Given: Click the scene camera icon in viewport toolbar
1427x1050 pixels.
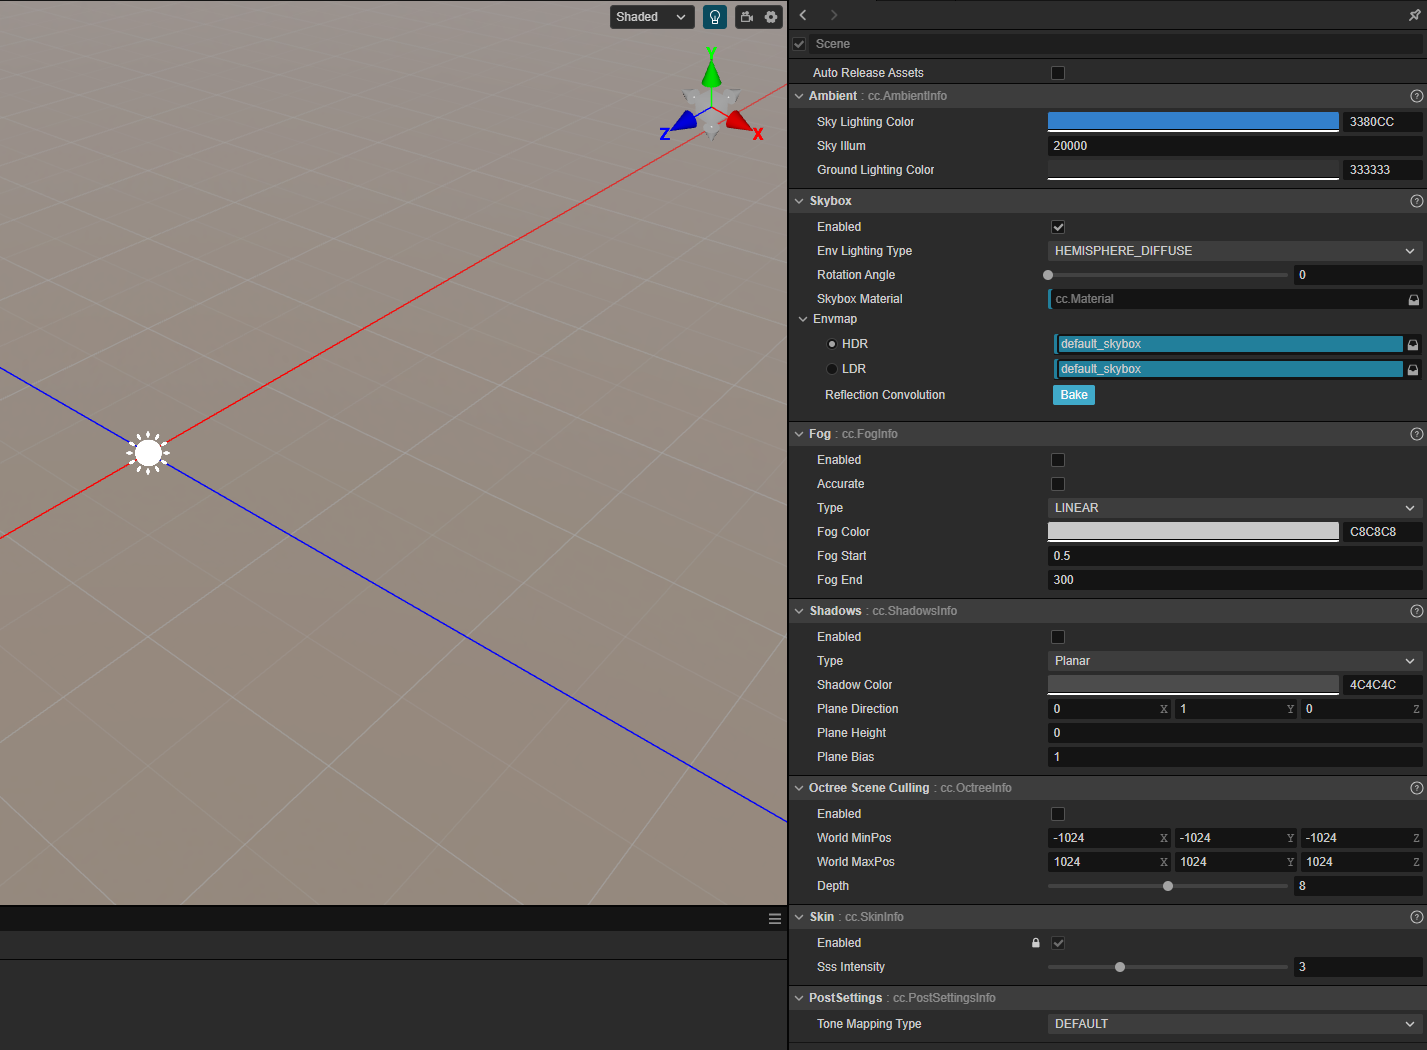Looking at the screenshot, I should click(x=747, y=17).
